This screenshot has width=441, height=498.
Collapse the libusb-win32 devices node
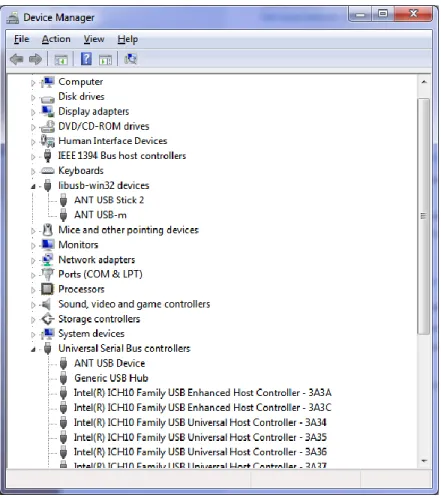click(33, 187)
